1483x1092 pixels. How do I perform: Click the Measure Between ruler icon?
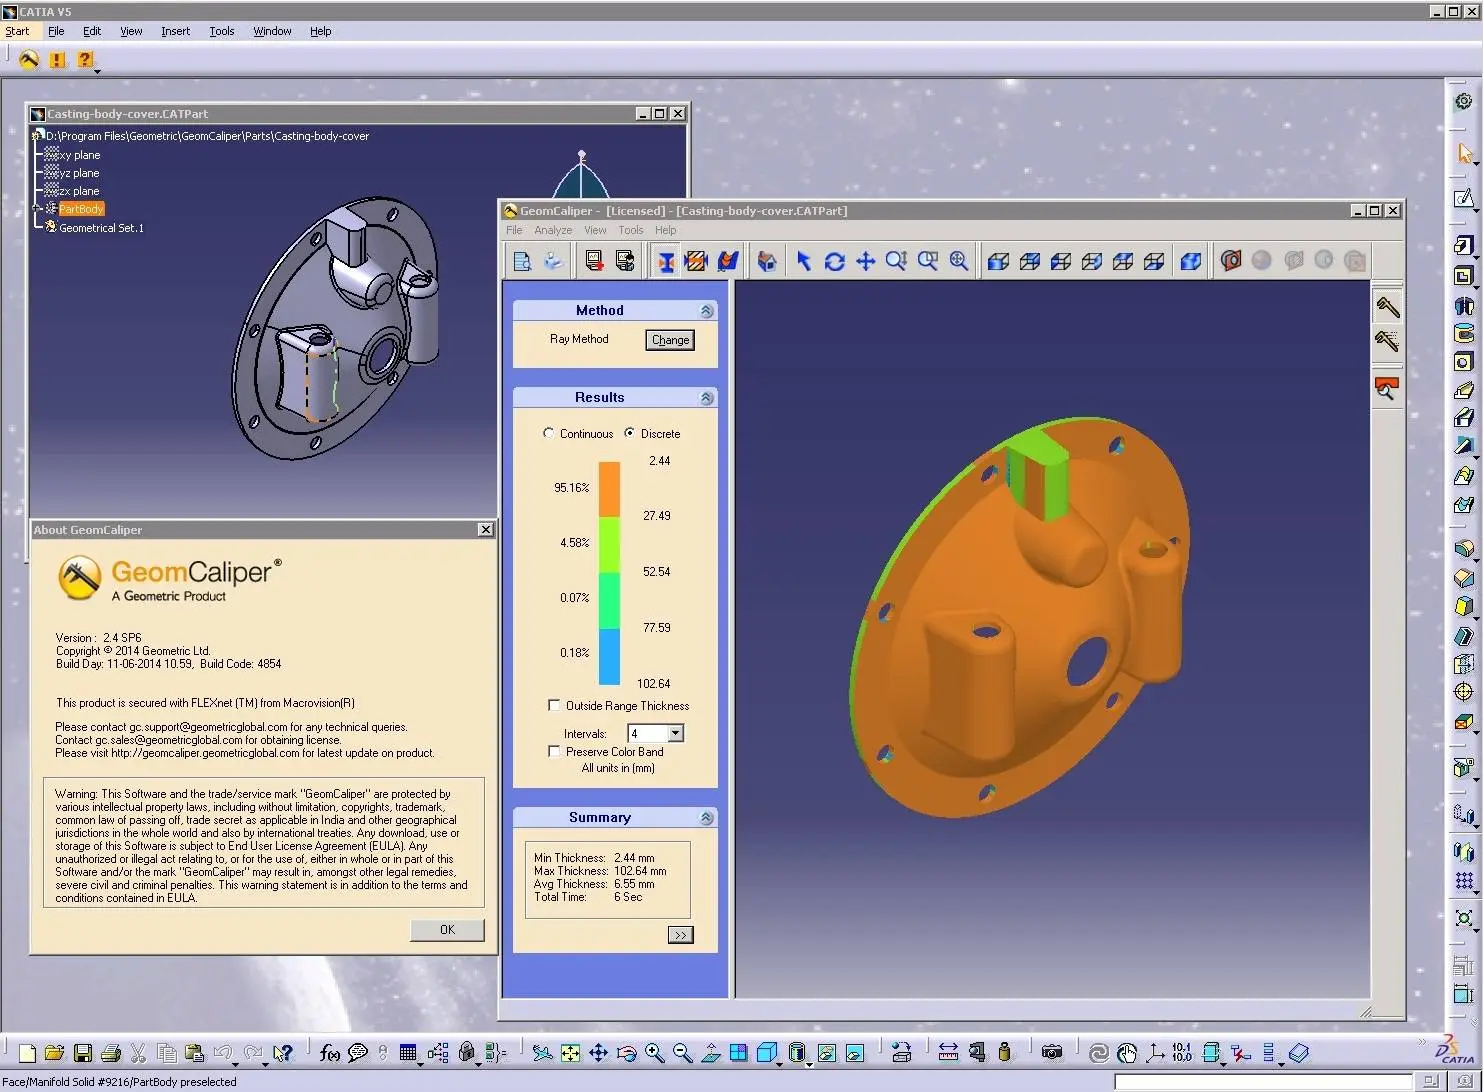pyautogui.click(x=948, y=1053)
